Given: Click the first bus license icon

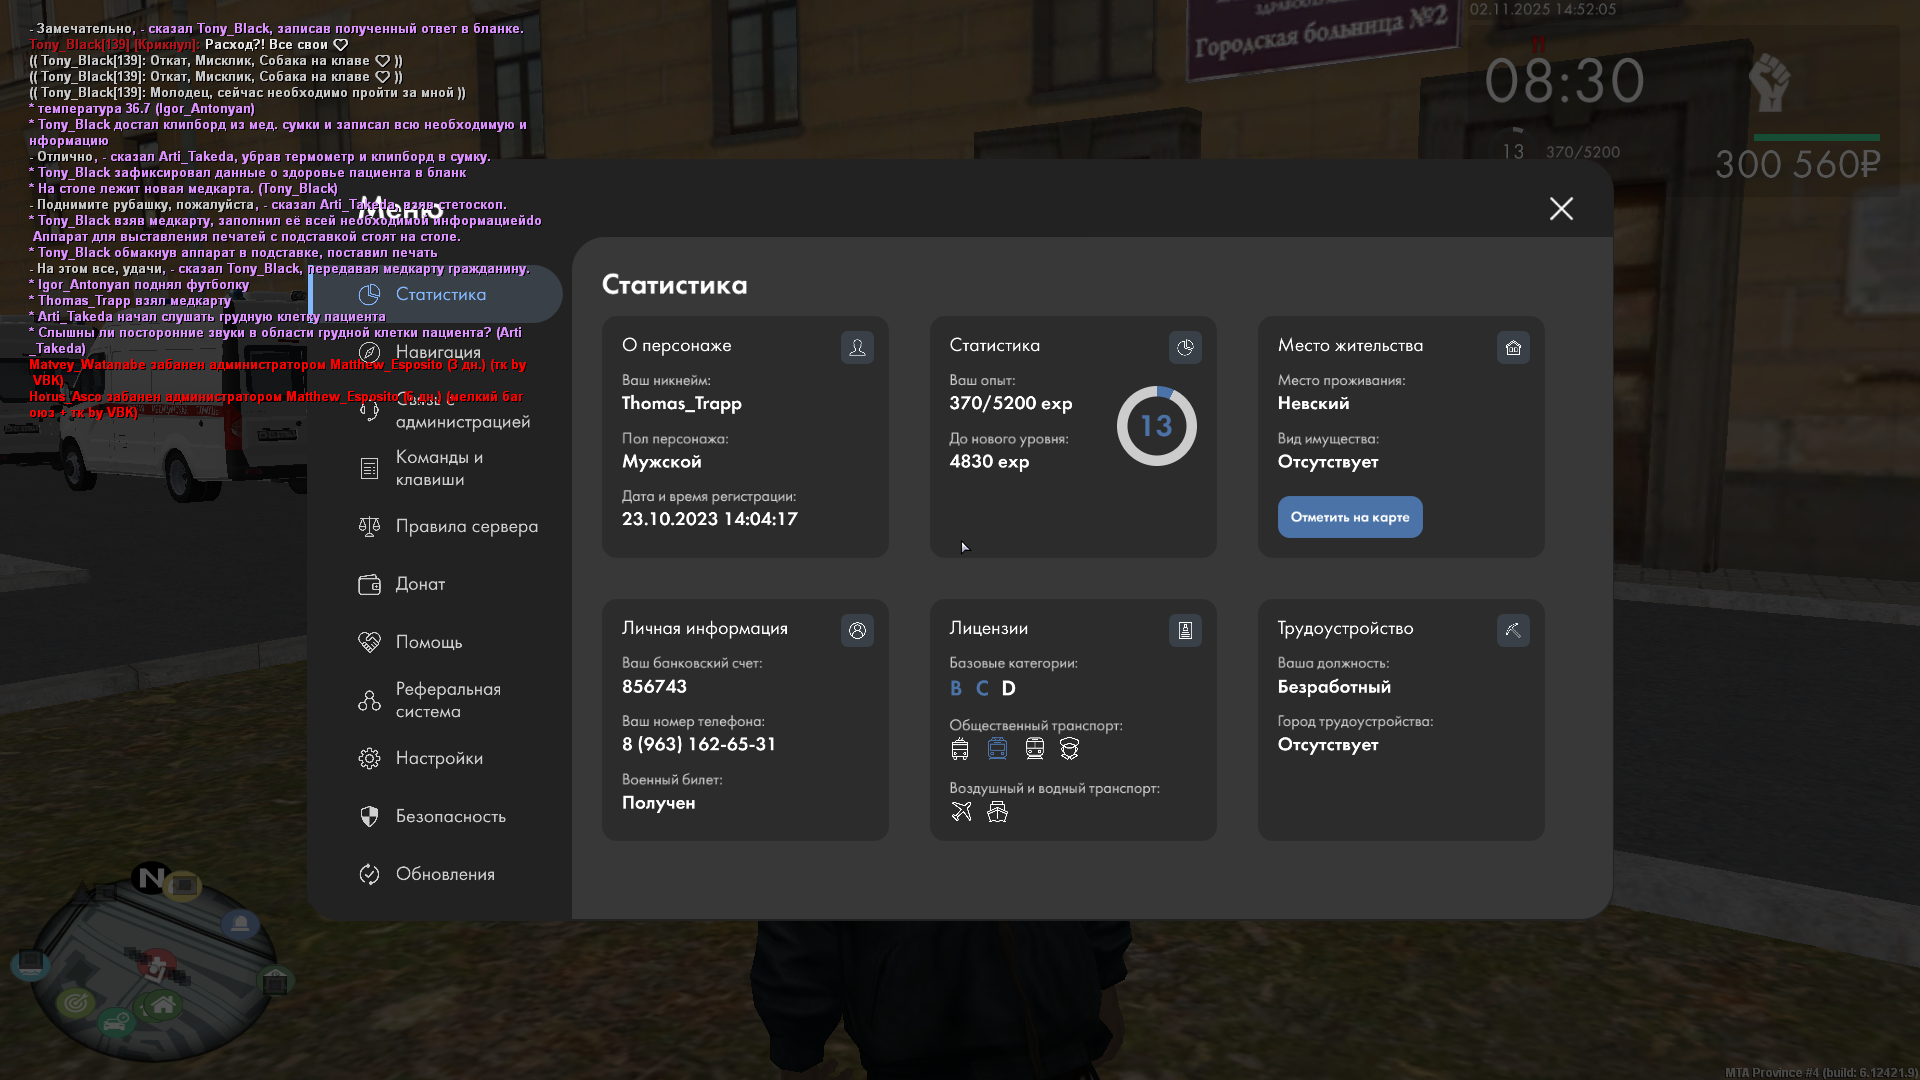Looking at the screenshot, I should 960,749.
